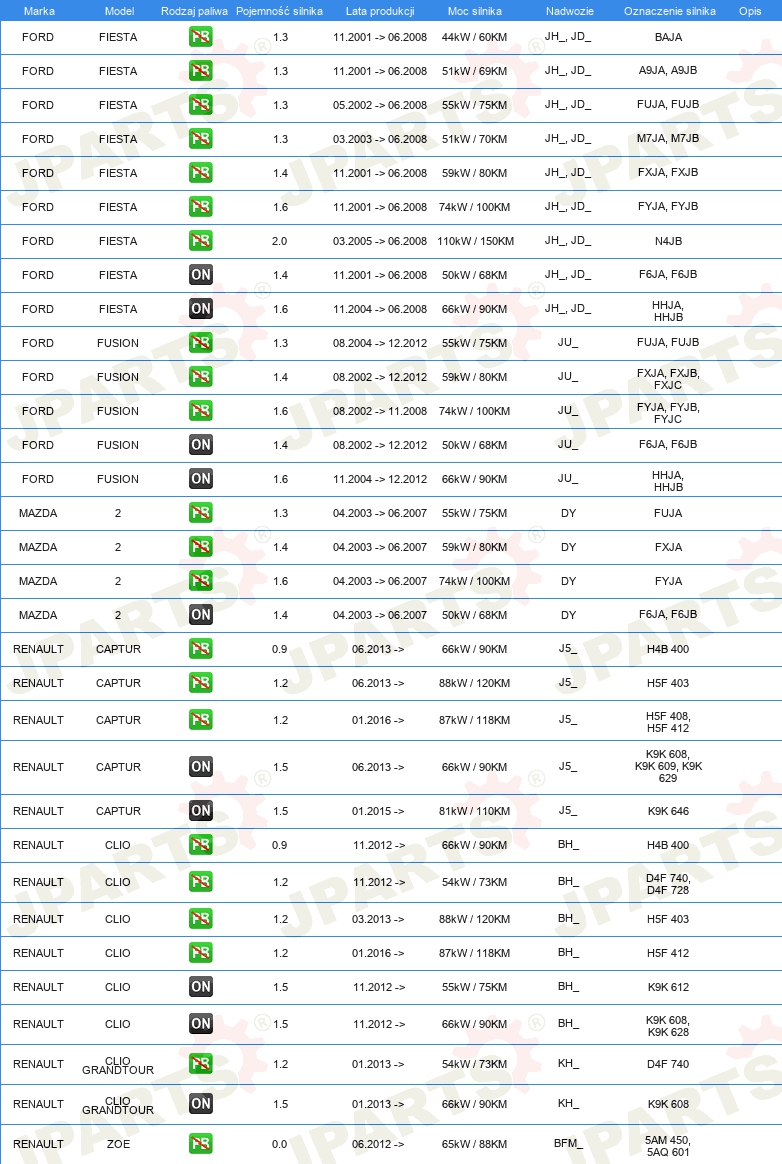Click diesel ON icon in Fiesta 1.6 HHJA row

pos(201,309)
